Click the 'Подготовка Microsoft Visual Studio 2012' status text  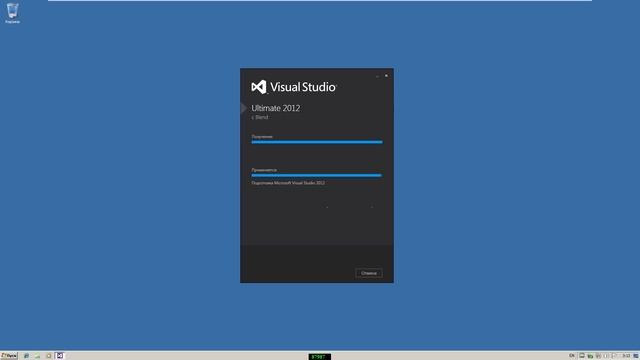point(288,183)
